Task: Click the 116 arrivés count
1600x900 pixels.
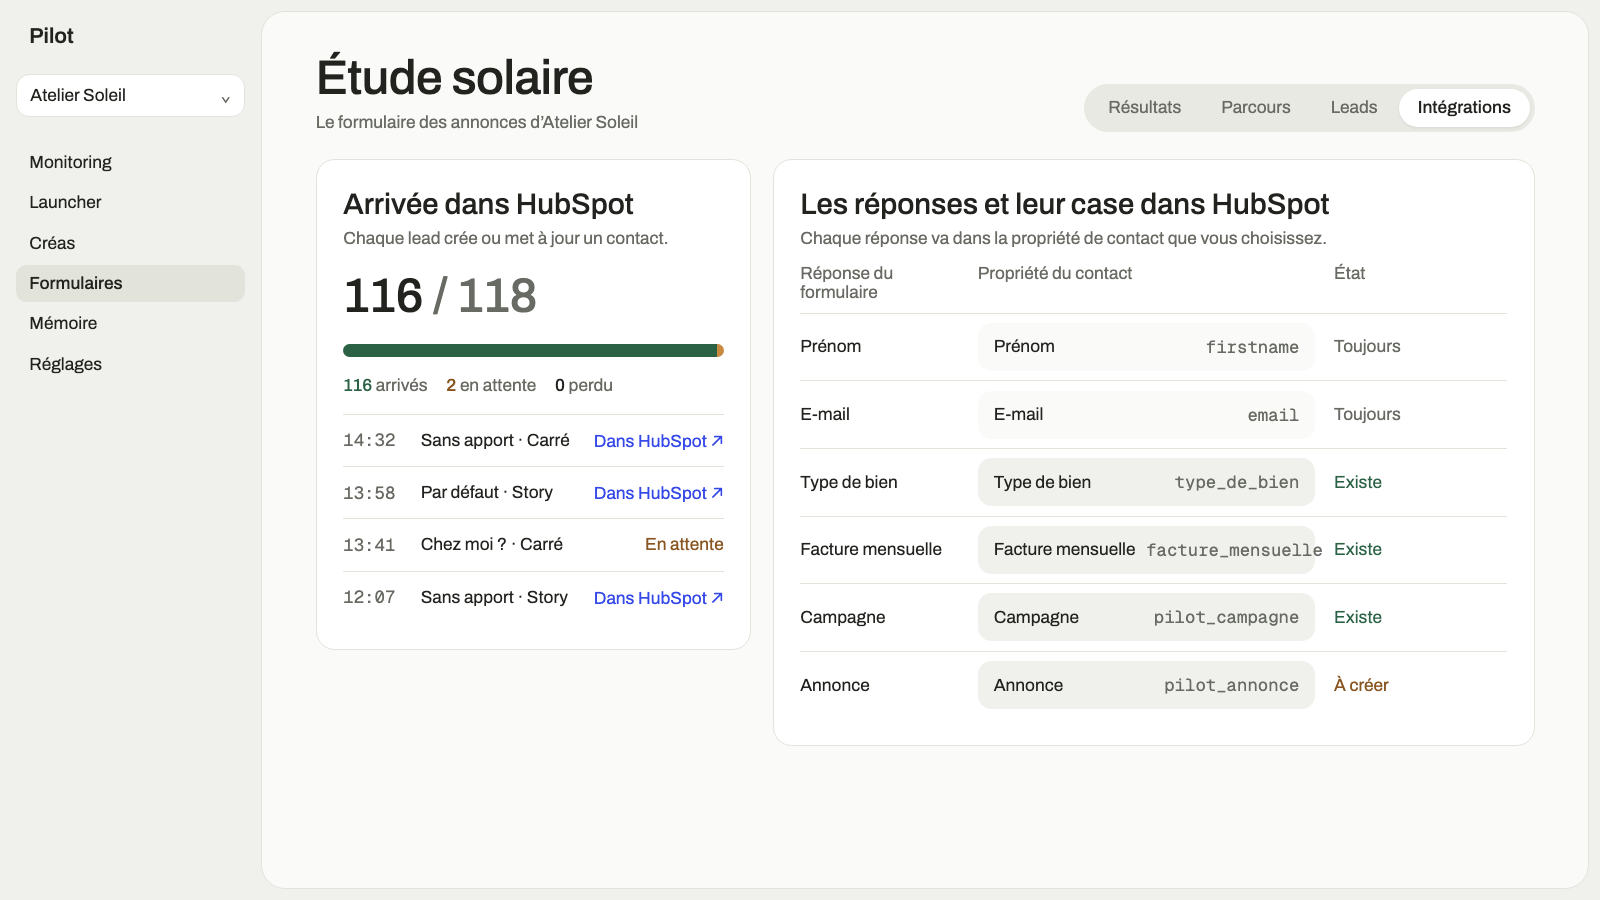Action: (385, 385)
